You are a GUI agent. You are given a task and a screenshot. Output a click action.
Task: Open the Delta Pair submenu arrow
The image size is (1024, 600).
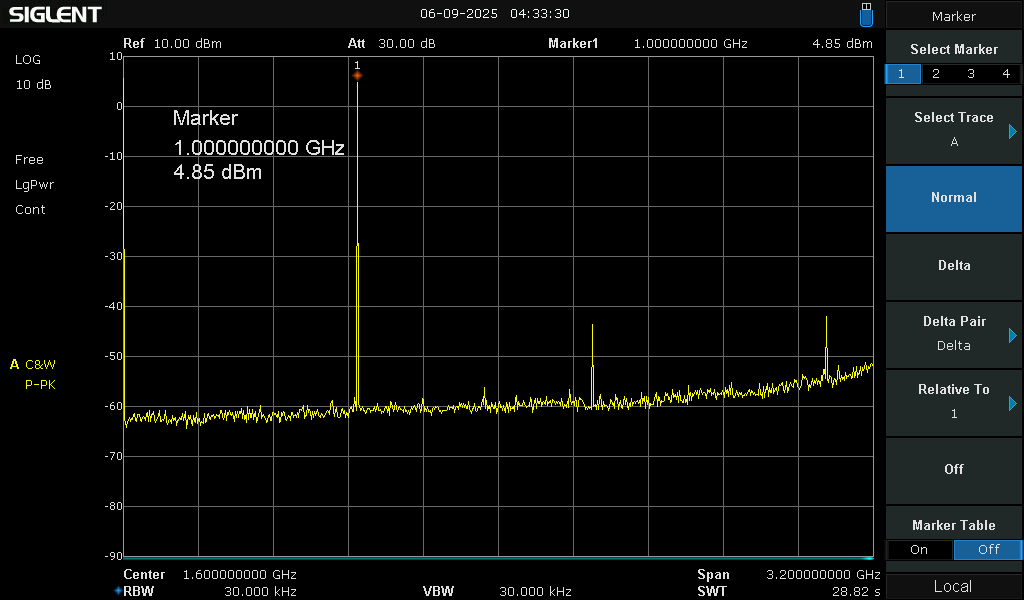1012,335
